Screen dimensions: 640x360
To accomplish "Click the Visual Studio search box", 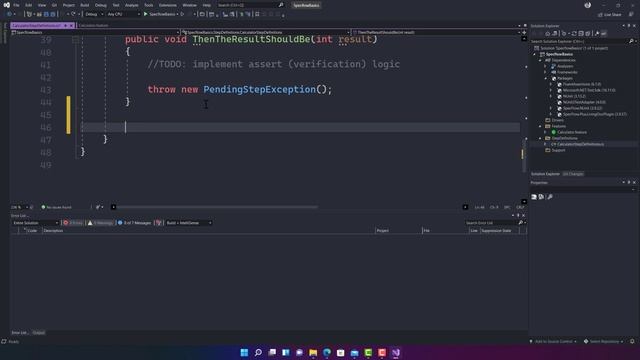I will tap(250, 5).
